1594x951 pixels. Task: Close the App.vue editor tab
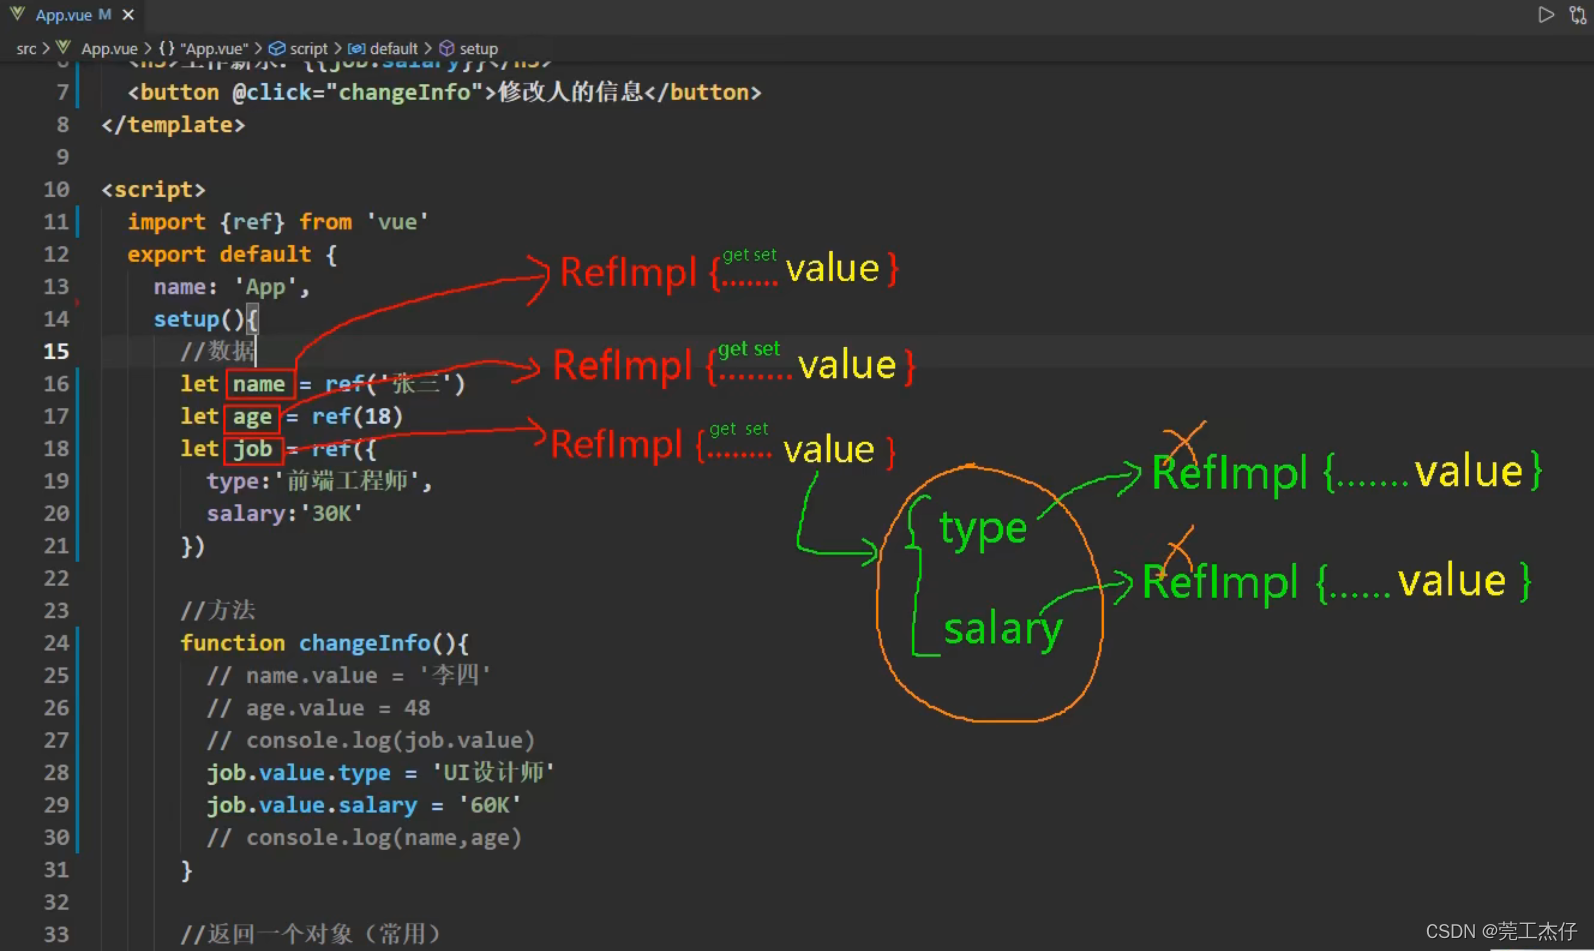click(x=128, y=15)
